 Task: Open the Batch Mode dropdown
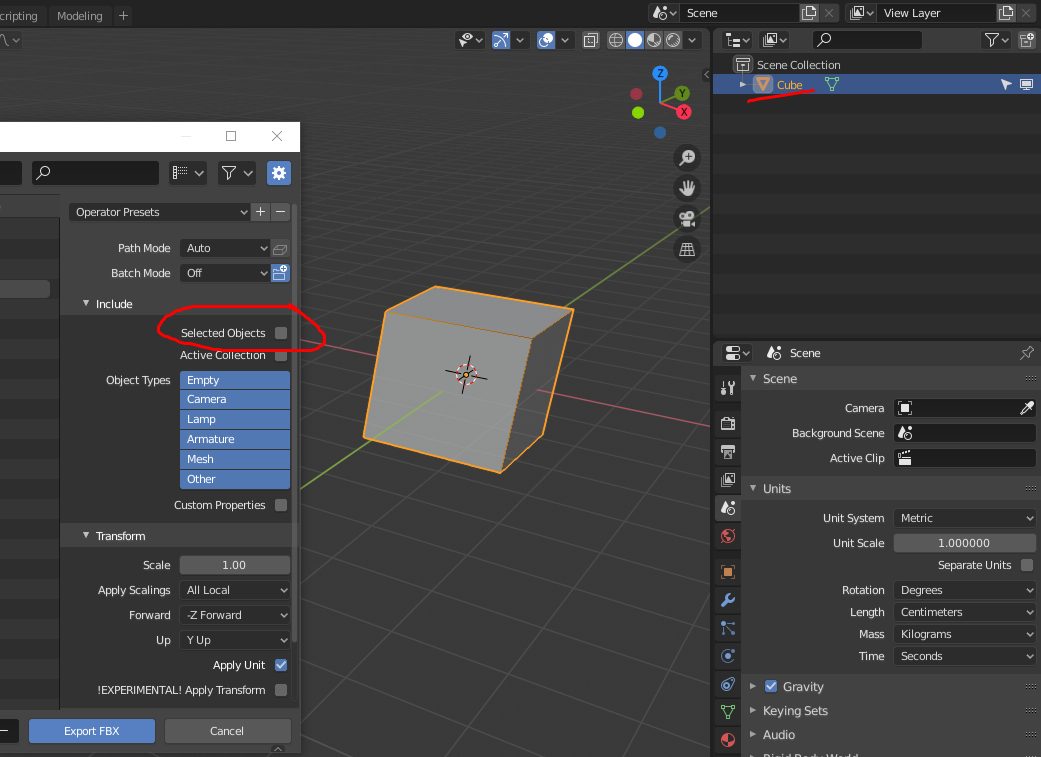(x=224, y=273)
